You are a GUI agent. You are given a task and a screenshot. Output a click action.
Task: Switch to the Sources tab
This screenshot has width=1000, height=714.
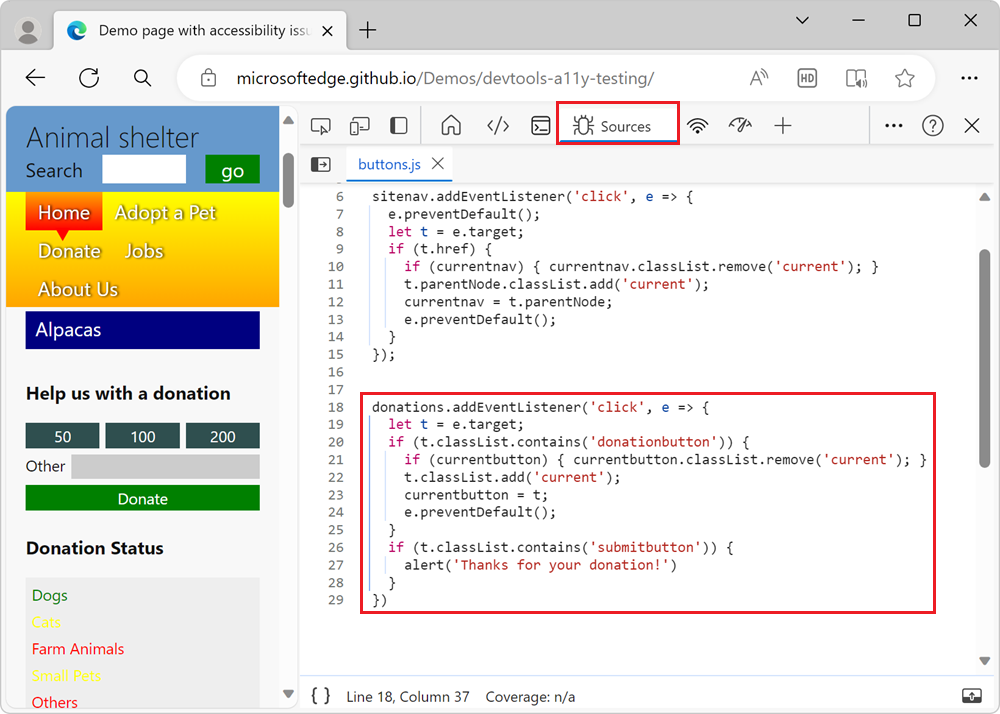pos(618,125)
